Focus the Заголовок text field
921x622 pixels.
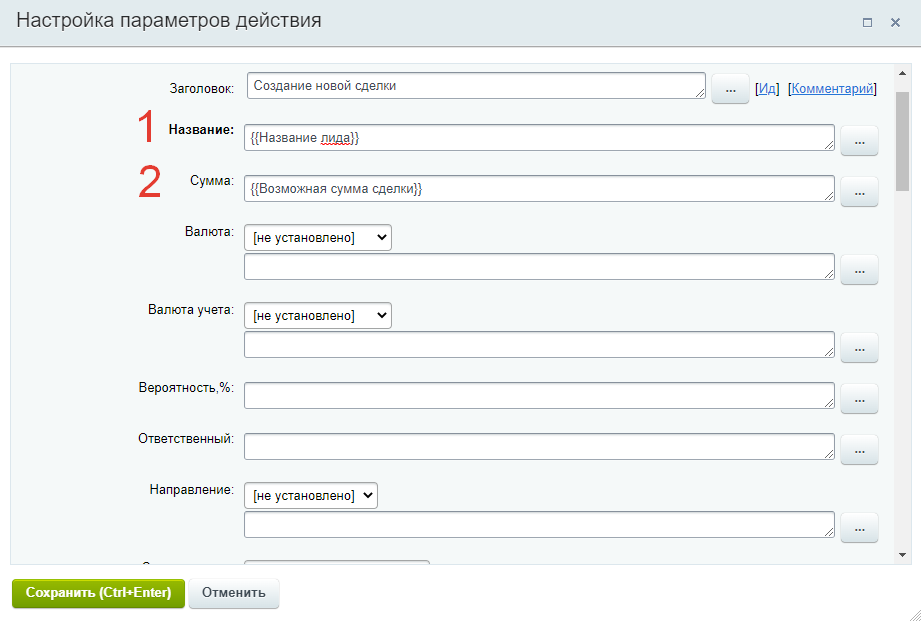(x=475, y=86)
